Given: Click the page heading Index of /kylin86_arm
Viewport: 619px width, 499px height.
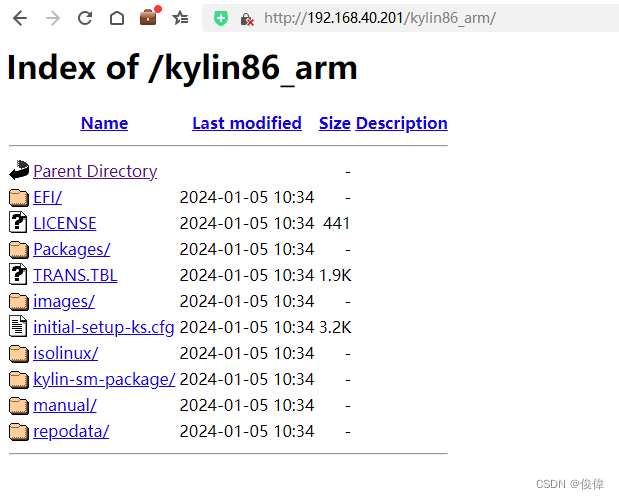Looking at the screenshot, I should click(182, 68).
